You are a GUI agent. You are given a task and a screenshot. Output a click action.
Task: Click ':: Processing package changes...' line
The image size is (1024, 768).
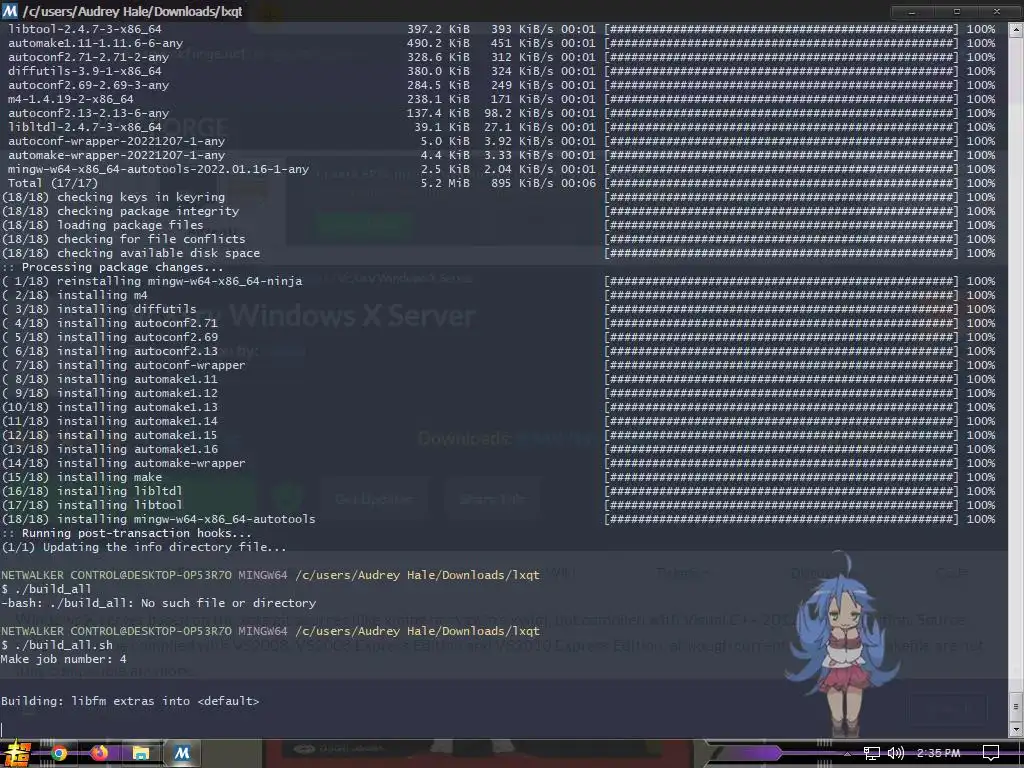tap(112, 267)
